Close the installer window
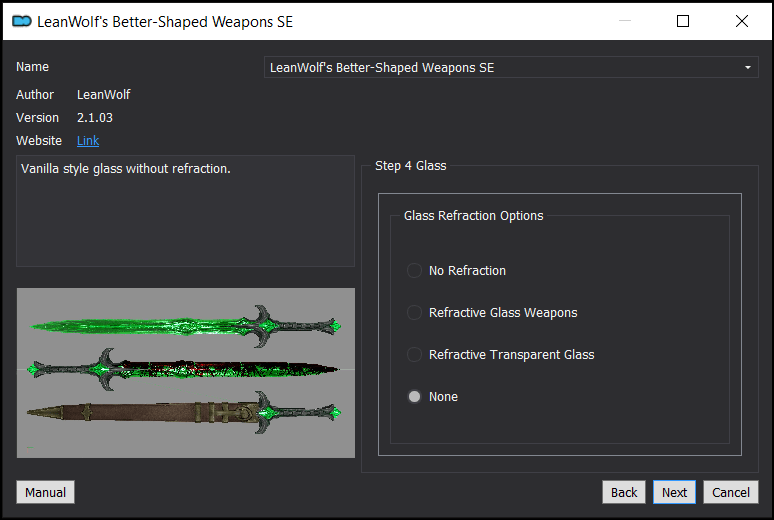774x520 pixels. (741, 21)
